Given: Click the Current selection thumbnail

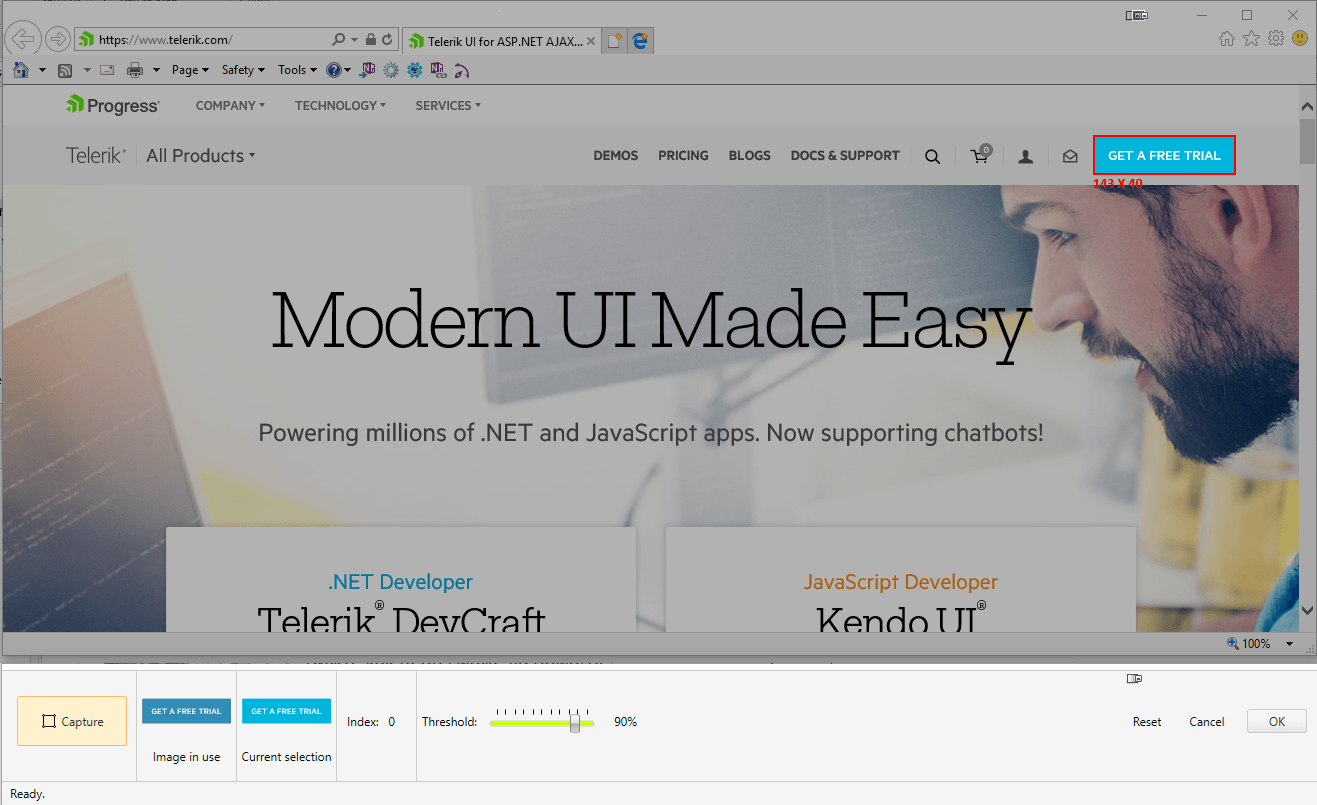Looking at the screenshot, I should coord(286,711).
